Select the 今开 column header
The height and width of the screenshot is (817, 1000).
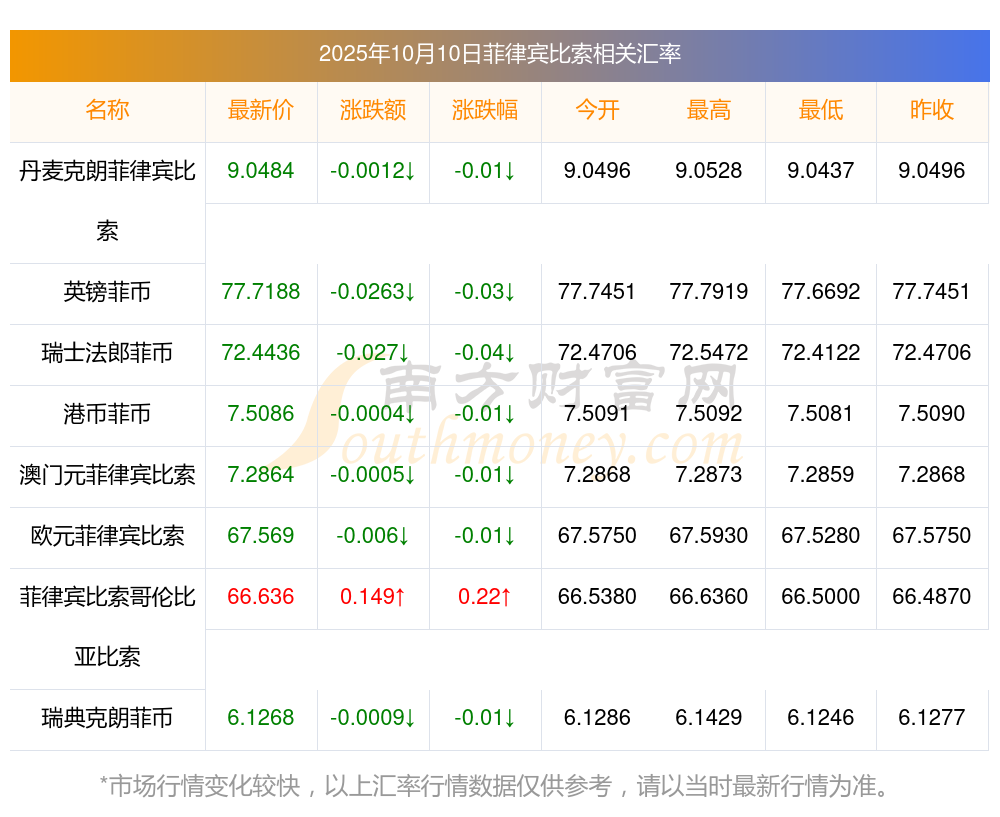point(597,110)
